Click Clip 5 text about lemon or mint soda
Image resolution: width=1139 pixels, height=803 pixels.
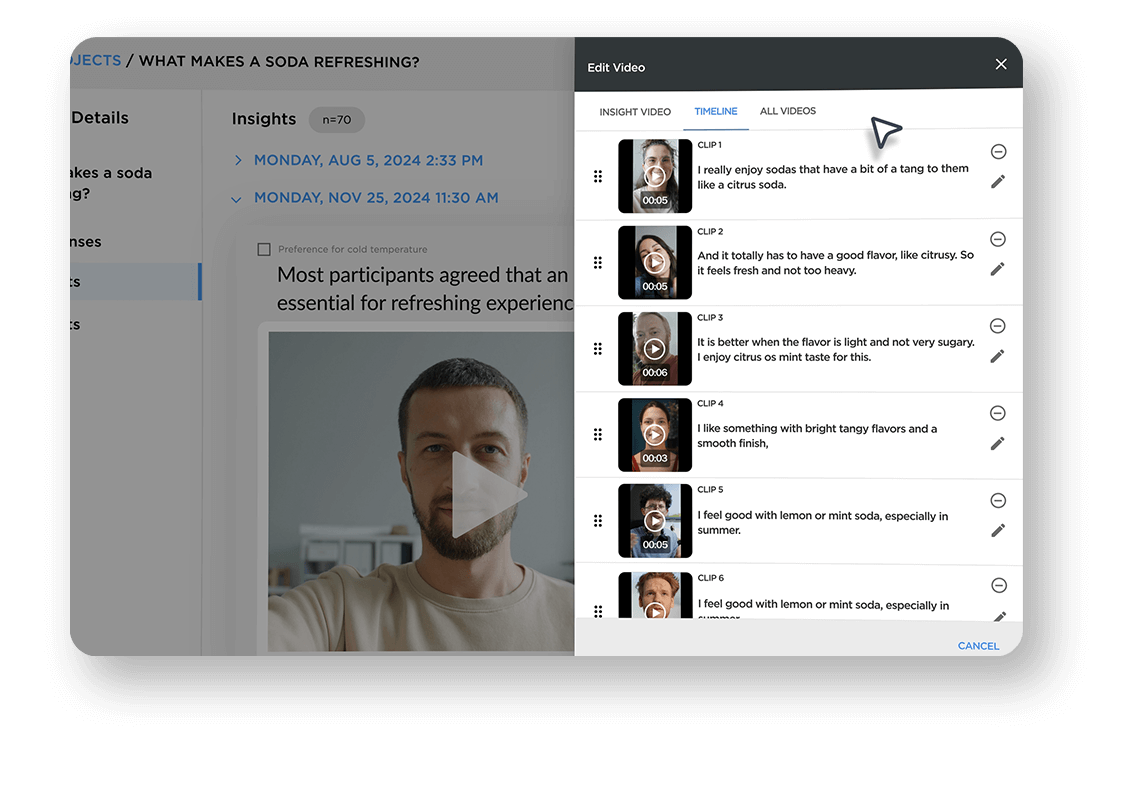[x=823, y=522]
